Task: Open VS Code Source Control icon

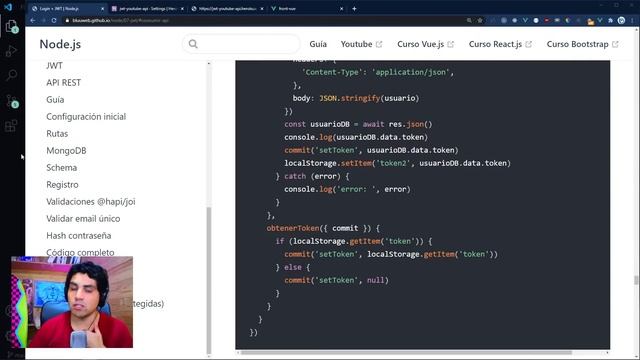Action: point(11,101)
